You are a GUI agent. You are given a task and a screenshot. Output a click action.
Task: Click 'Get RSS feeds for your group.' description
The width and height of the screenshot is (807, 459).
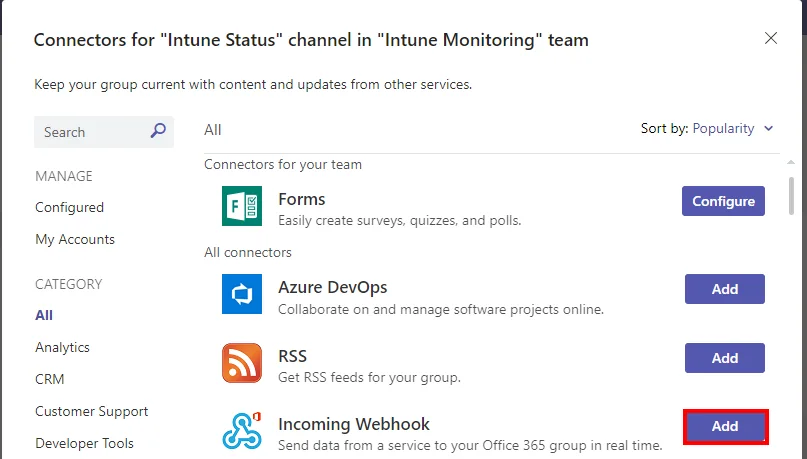pos(369,377)
